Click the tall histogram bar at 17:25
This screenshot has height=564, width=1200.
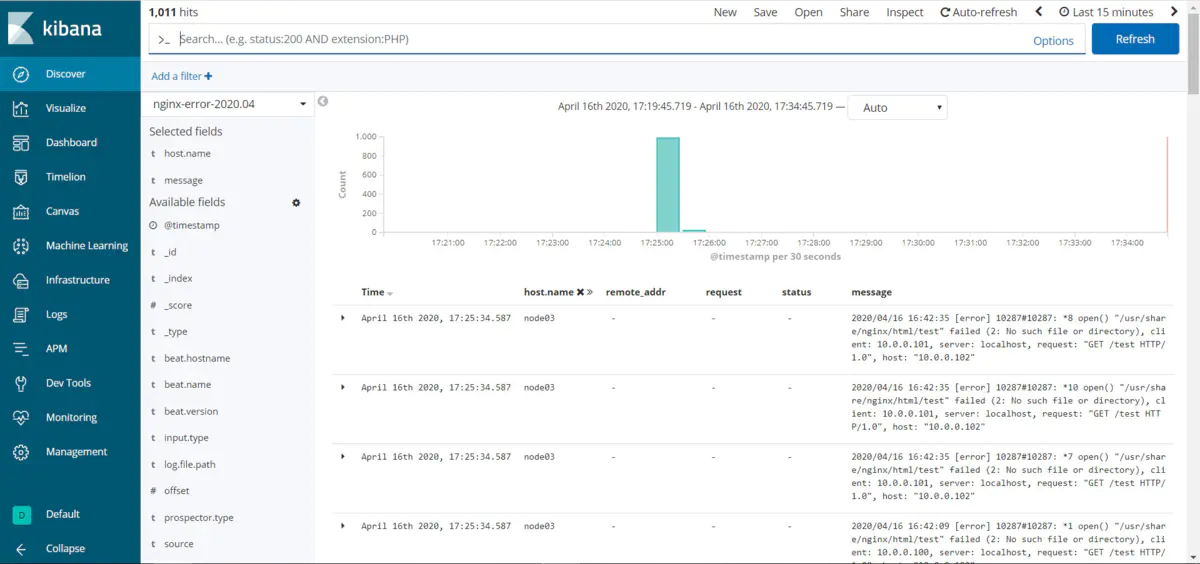668,185
